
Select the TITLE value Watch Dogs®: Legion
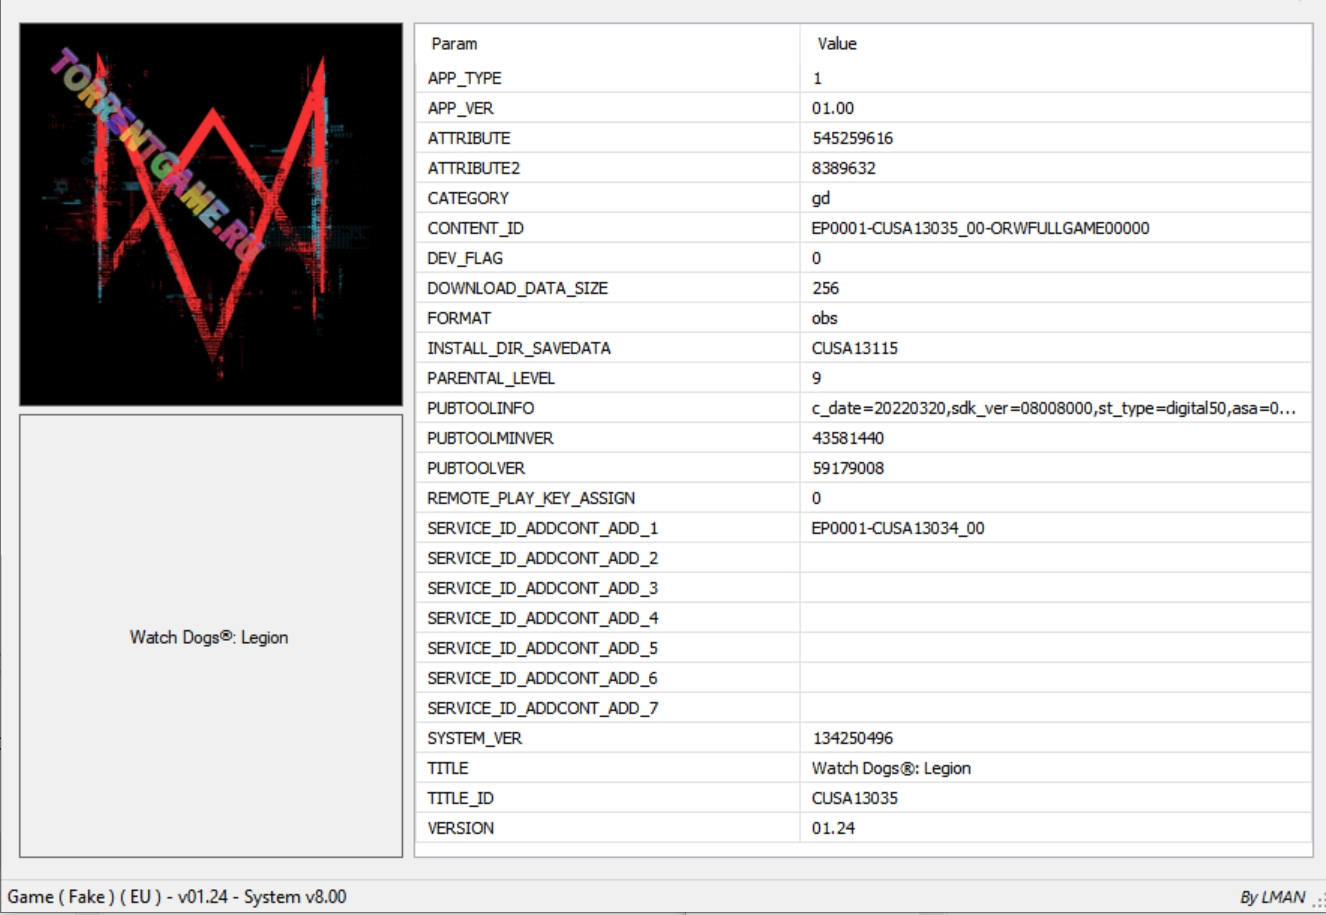(891, 768)
